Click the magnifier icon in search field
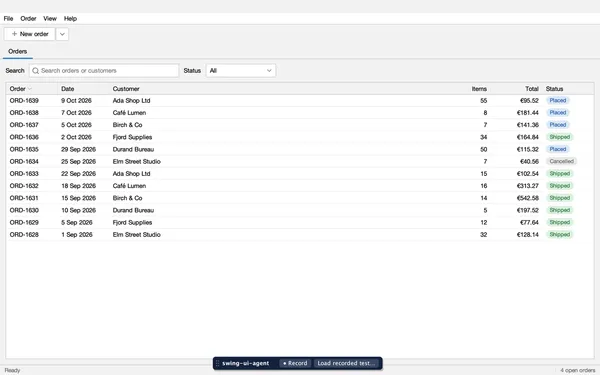 [x=36, y=70]
